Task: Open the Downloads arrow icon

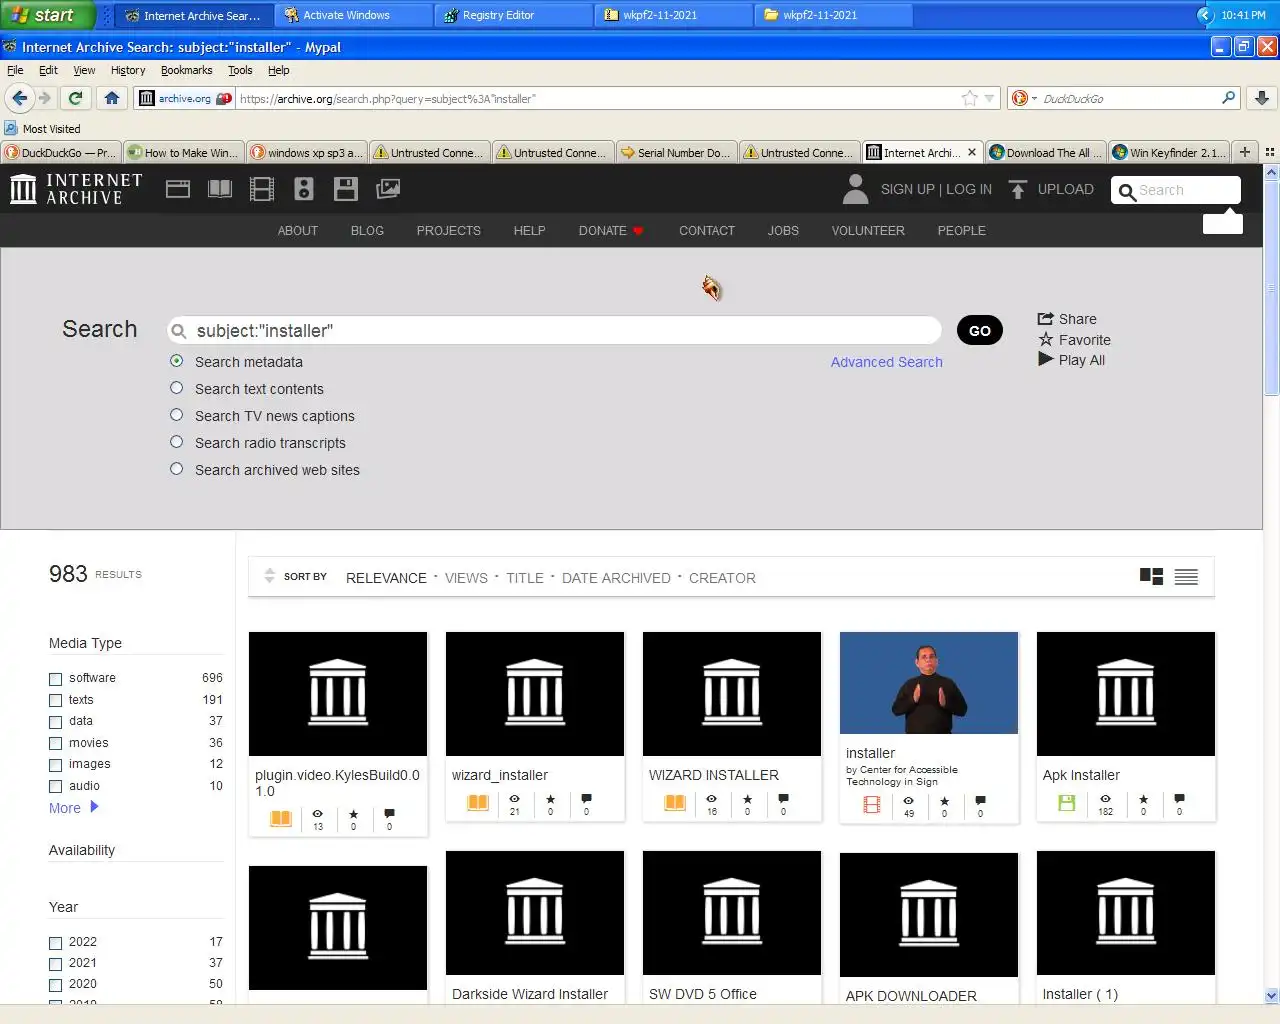Action: tap(1262, 98)
